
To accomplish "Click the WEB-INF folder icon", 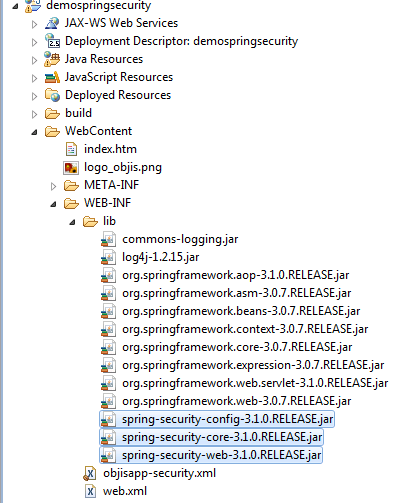I will point(71,204).
